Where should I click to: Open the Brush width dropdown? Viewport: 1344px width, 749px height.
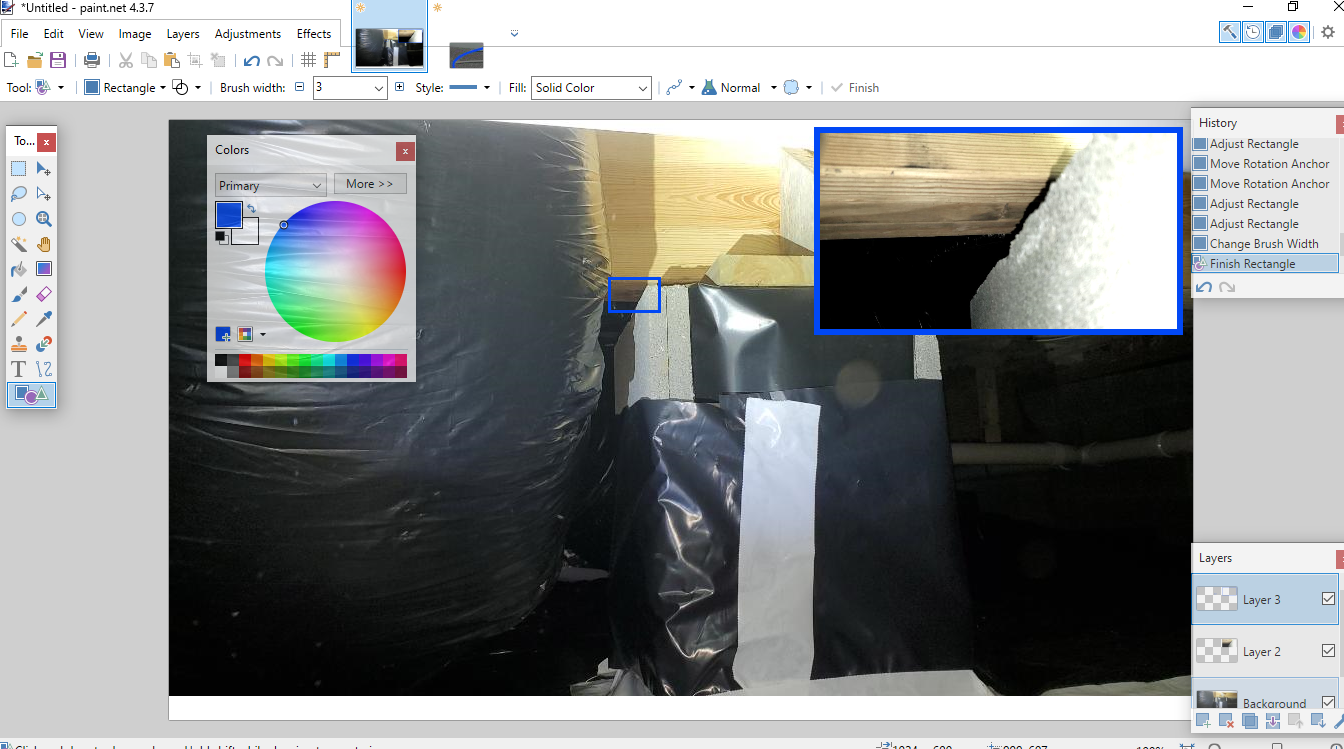point(379,88)
